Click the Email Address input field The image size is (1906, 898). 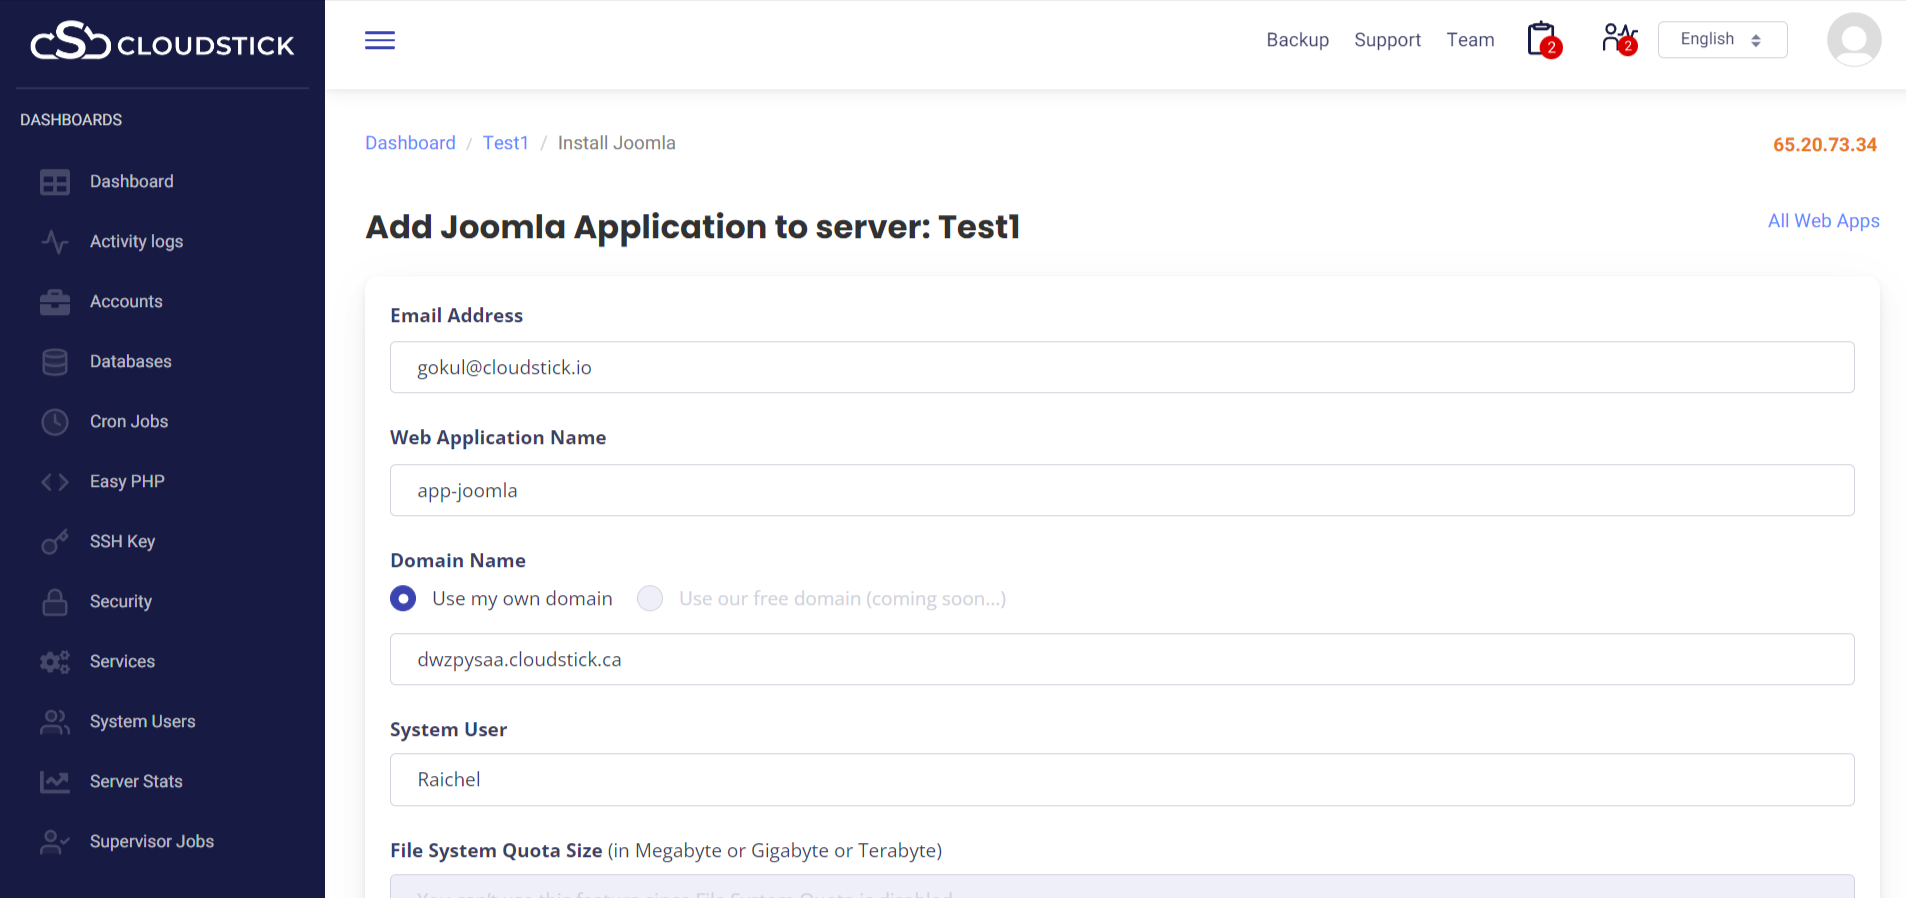1121,367
